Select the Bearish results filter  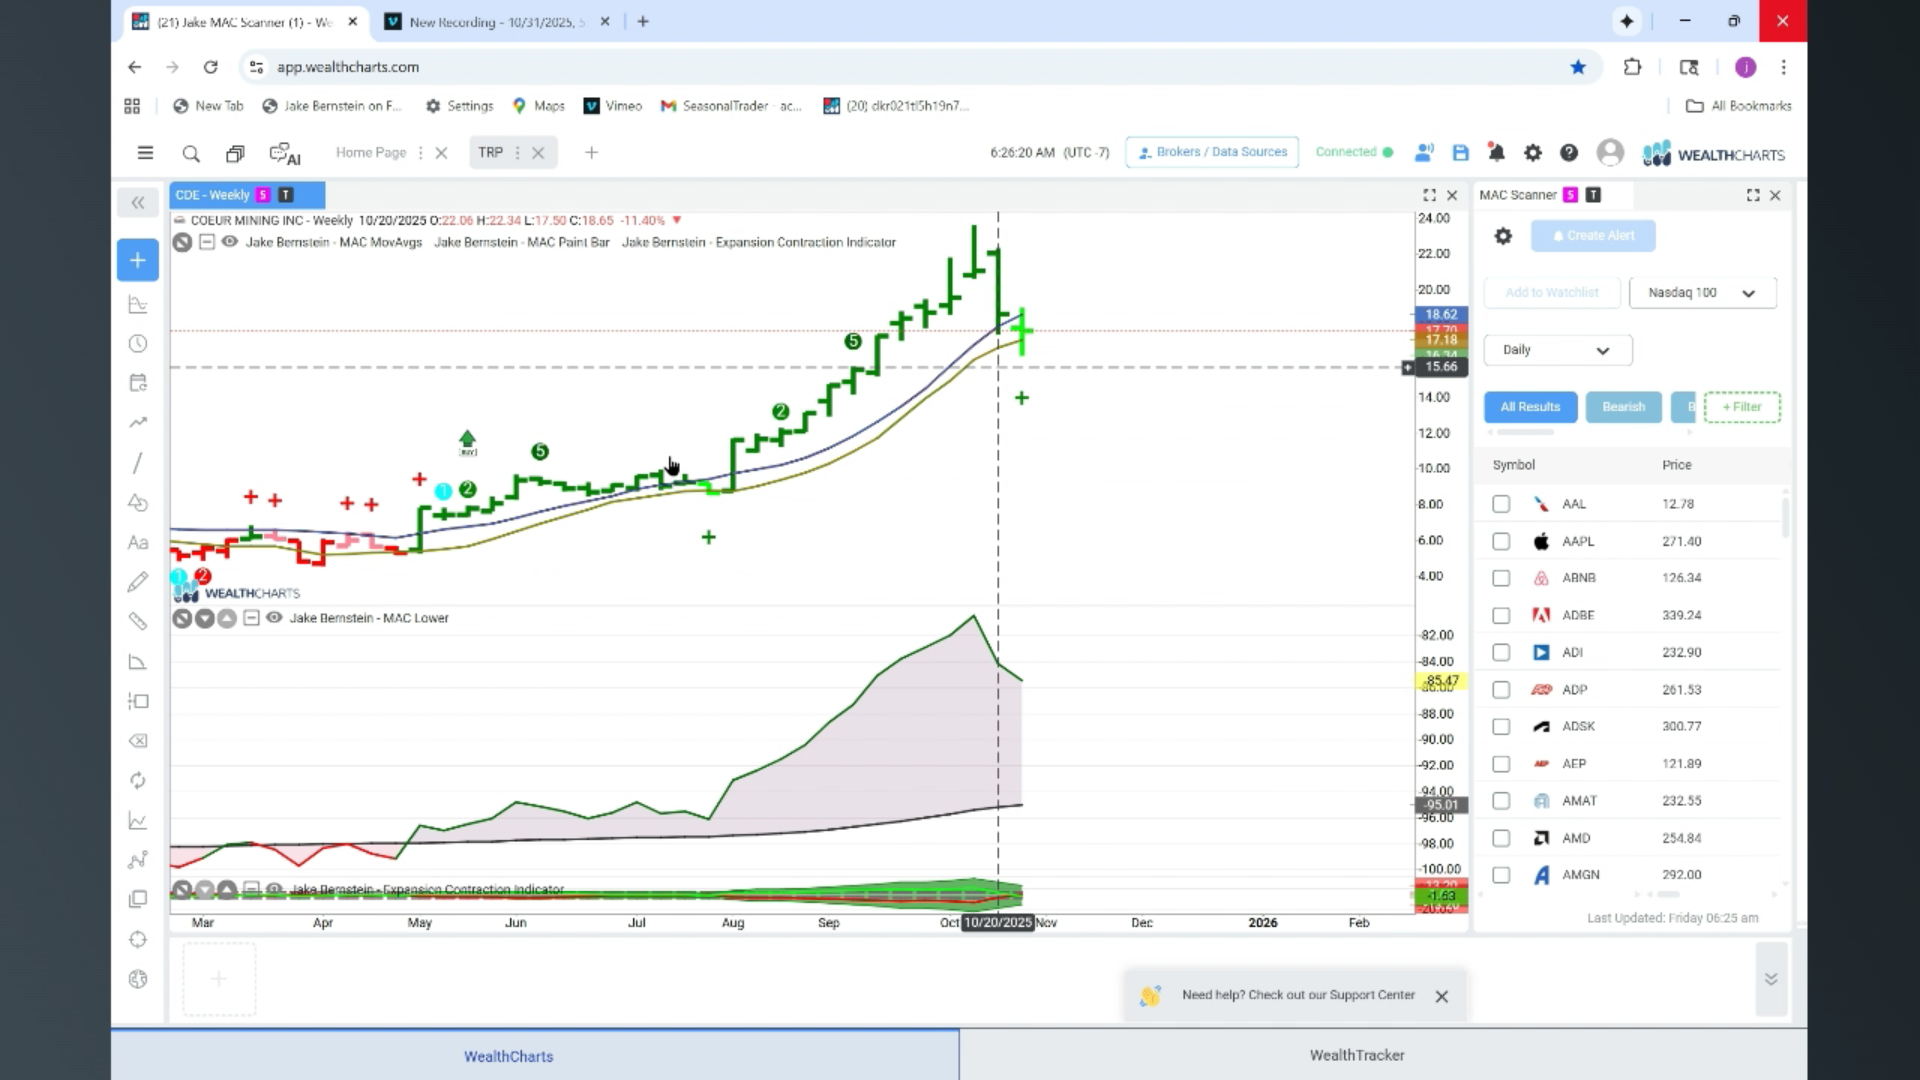pos(1623,407)
